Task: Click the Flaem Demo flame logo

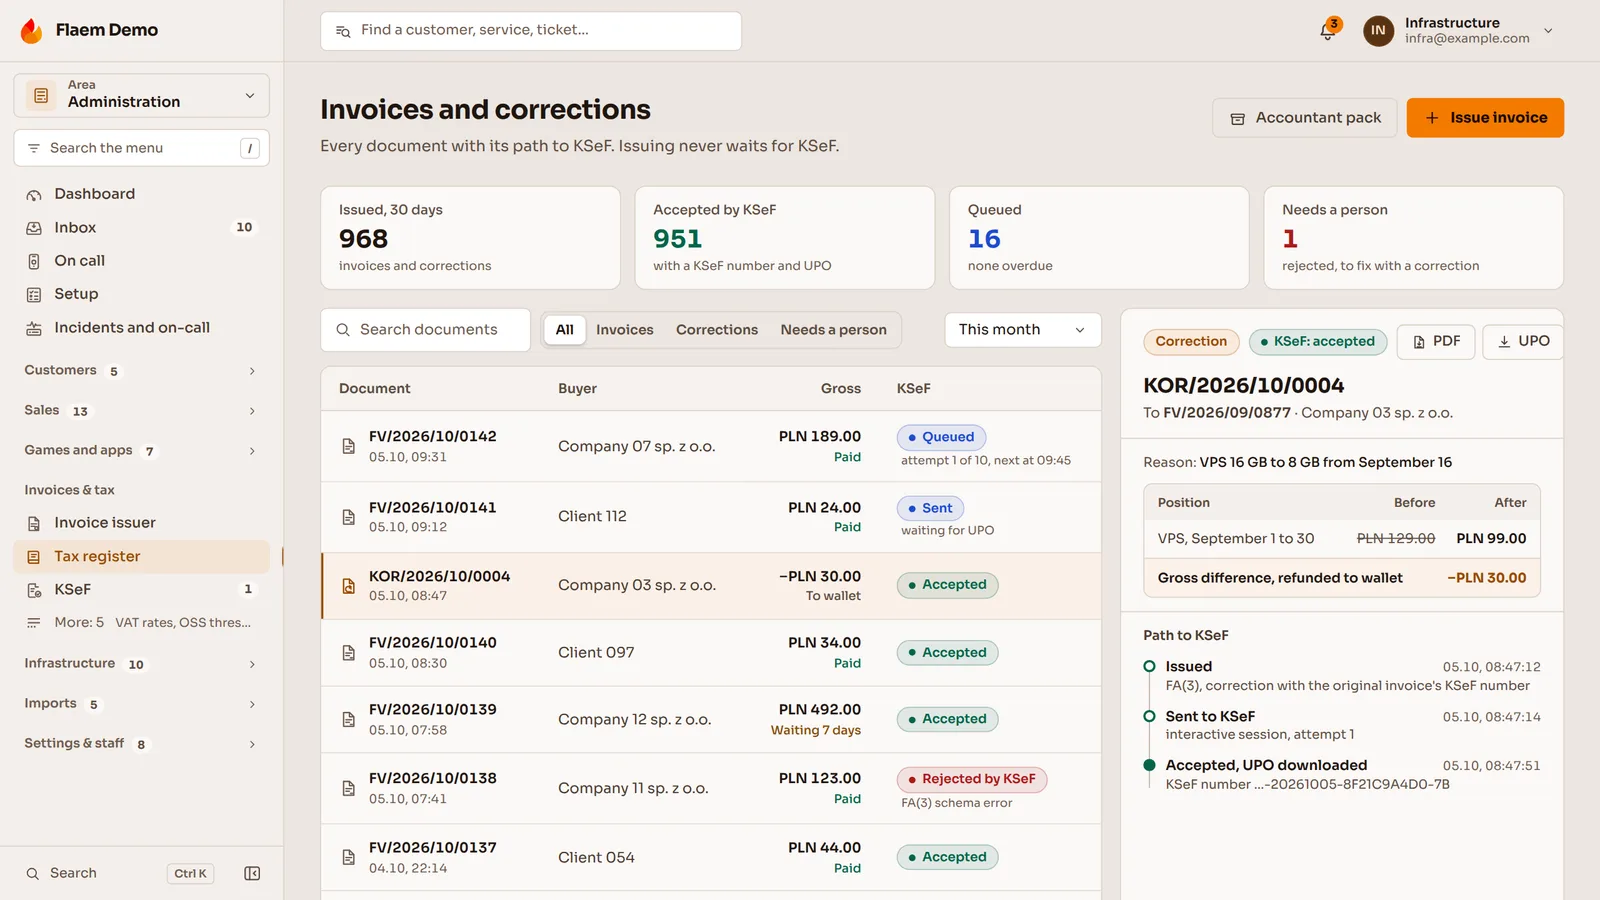Action: [x=32, y=31]
